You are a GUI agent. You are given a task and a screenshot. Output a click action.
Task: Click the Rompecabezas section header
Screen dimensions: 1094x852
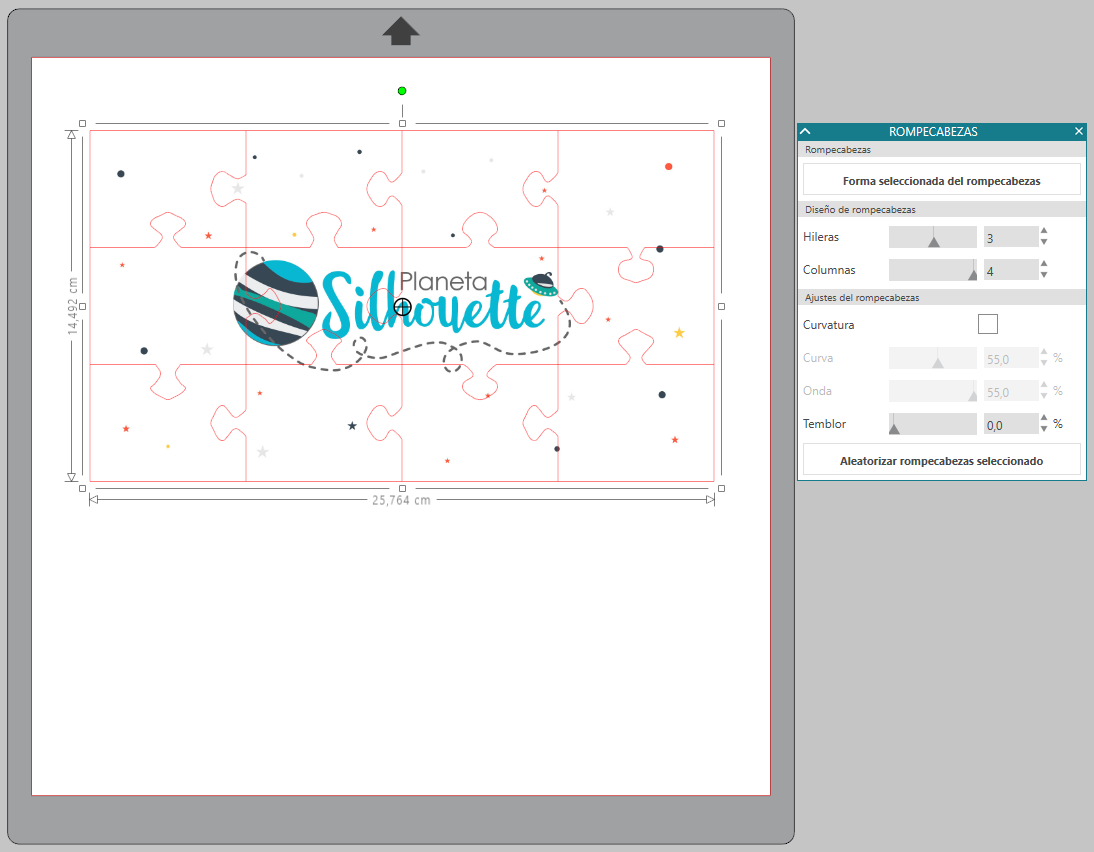[x=941, y=149]
